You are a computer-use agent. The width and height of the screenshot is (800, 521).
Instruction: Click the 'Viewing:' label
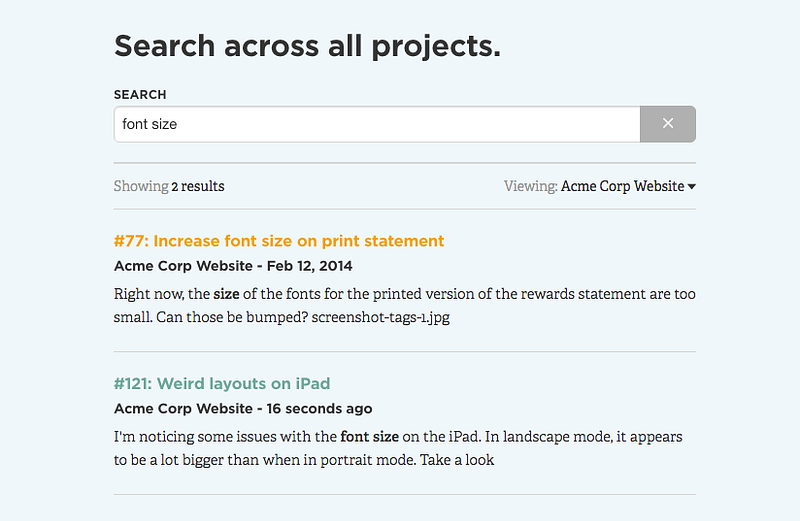(x=531, y=186)
